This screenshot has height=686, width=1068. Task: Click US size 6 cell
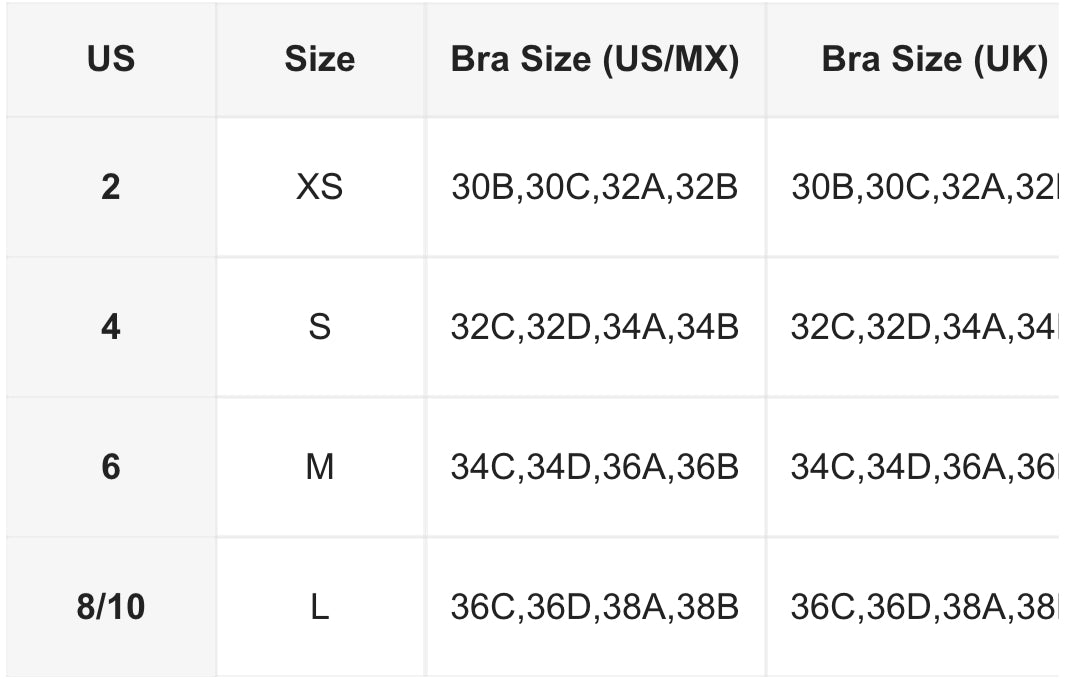click(110, 467)
